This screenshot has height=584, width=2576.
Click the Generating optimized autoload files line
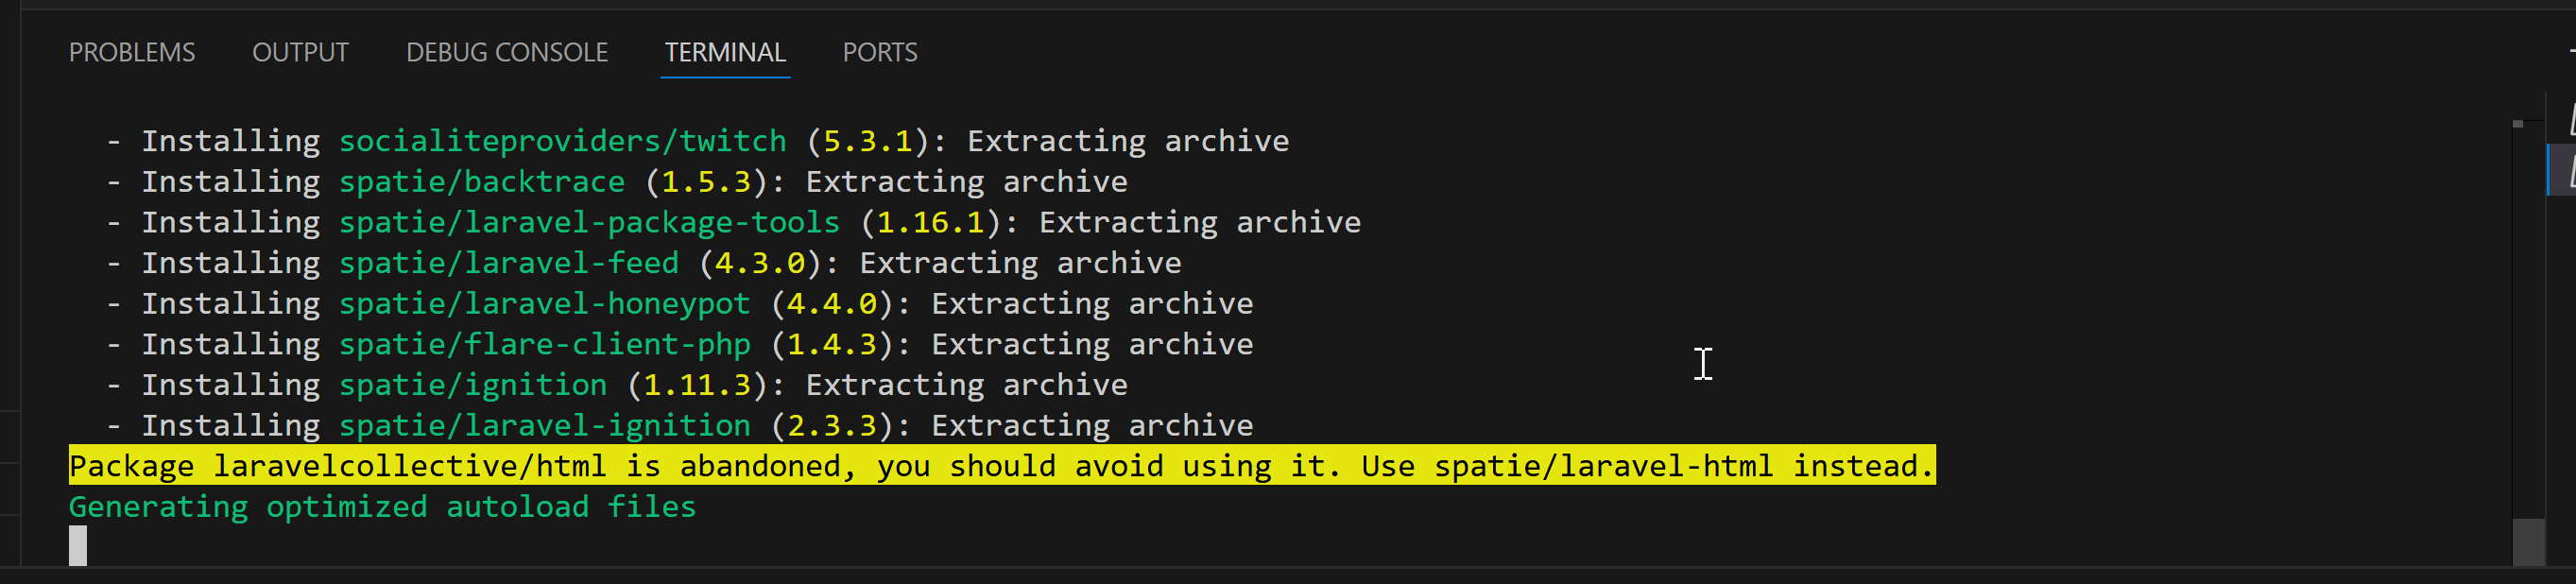(382, 507)
